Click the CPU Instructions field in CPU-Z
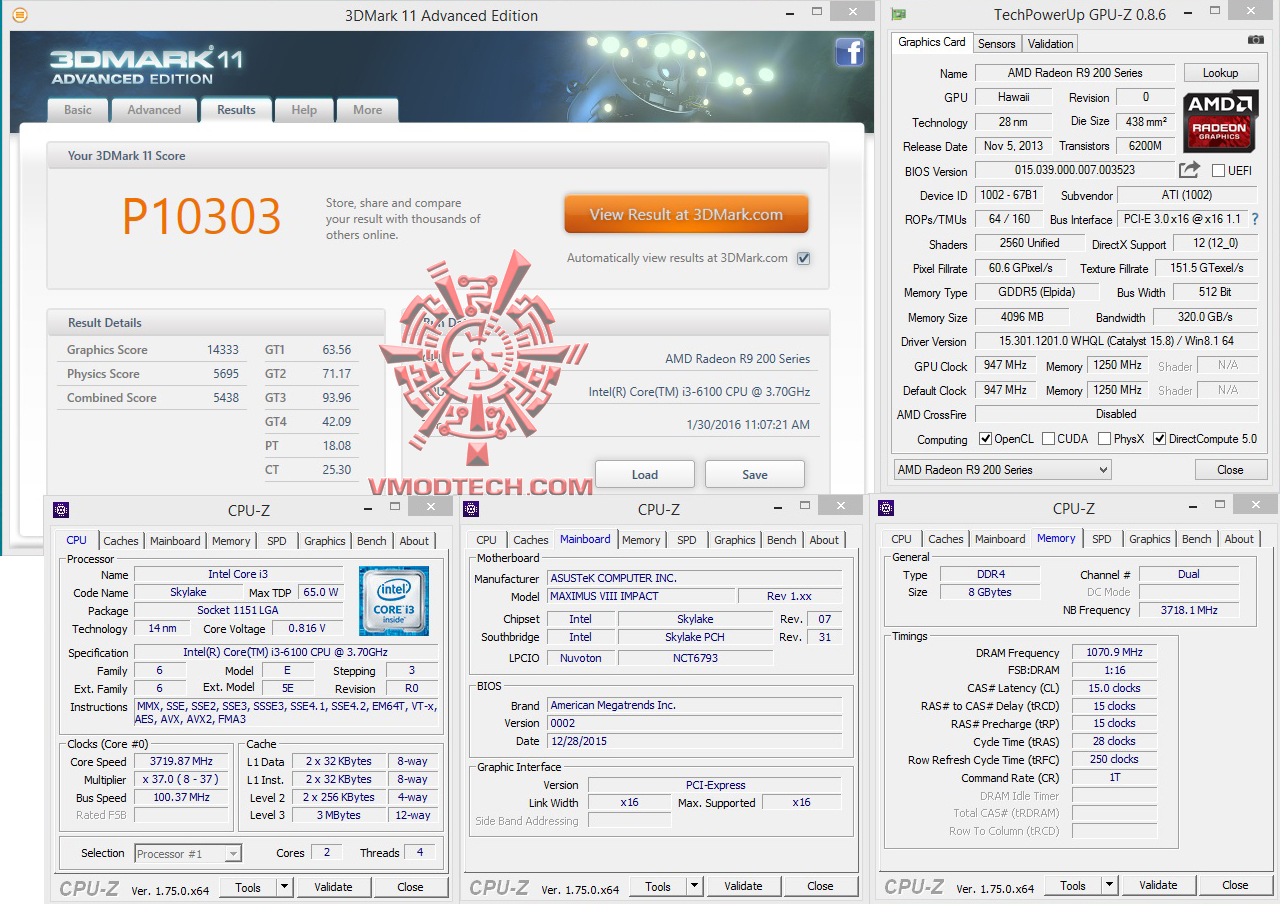The height and width of the screenshot is (904, 1280). tap(286, 712)
